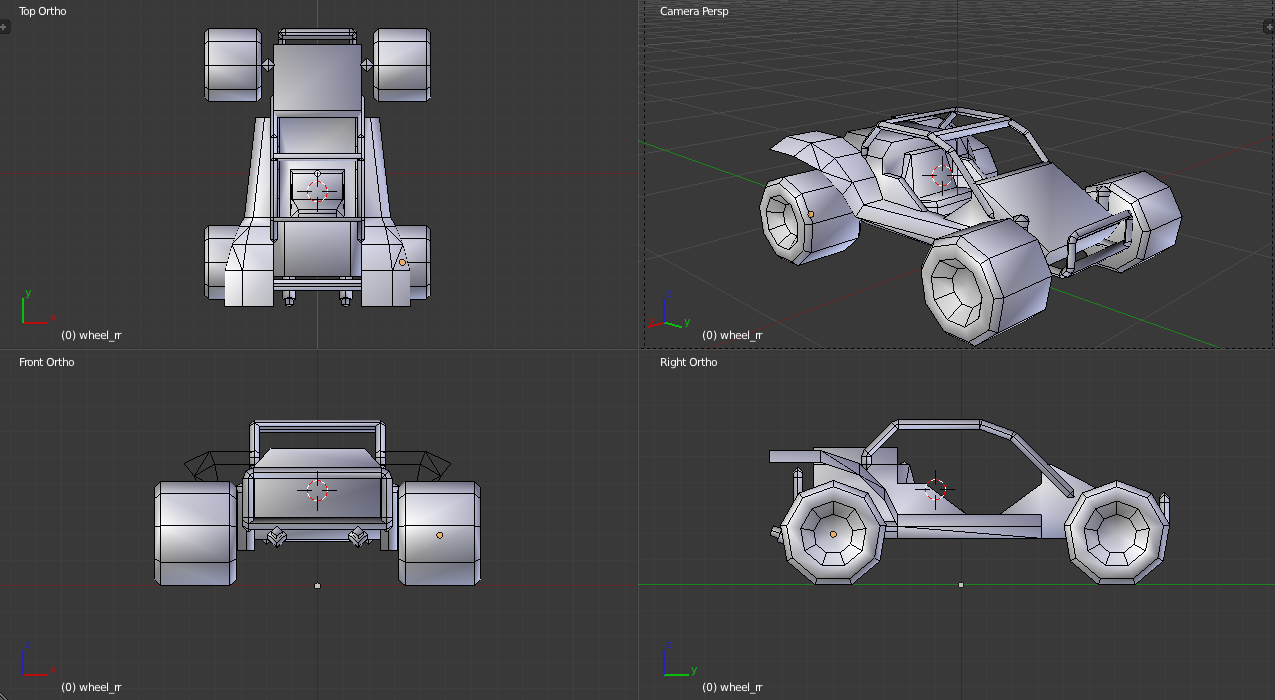Click the 3D cursor in Front Ortho view

tap(317, 490)
